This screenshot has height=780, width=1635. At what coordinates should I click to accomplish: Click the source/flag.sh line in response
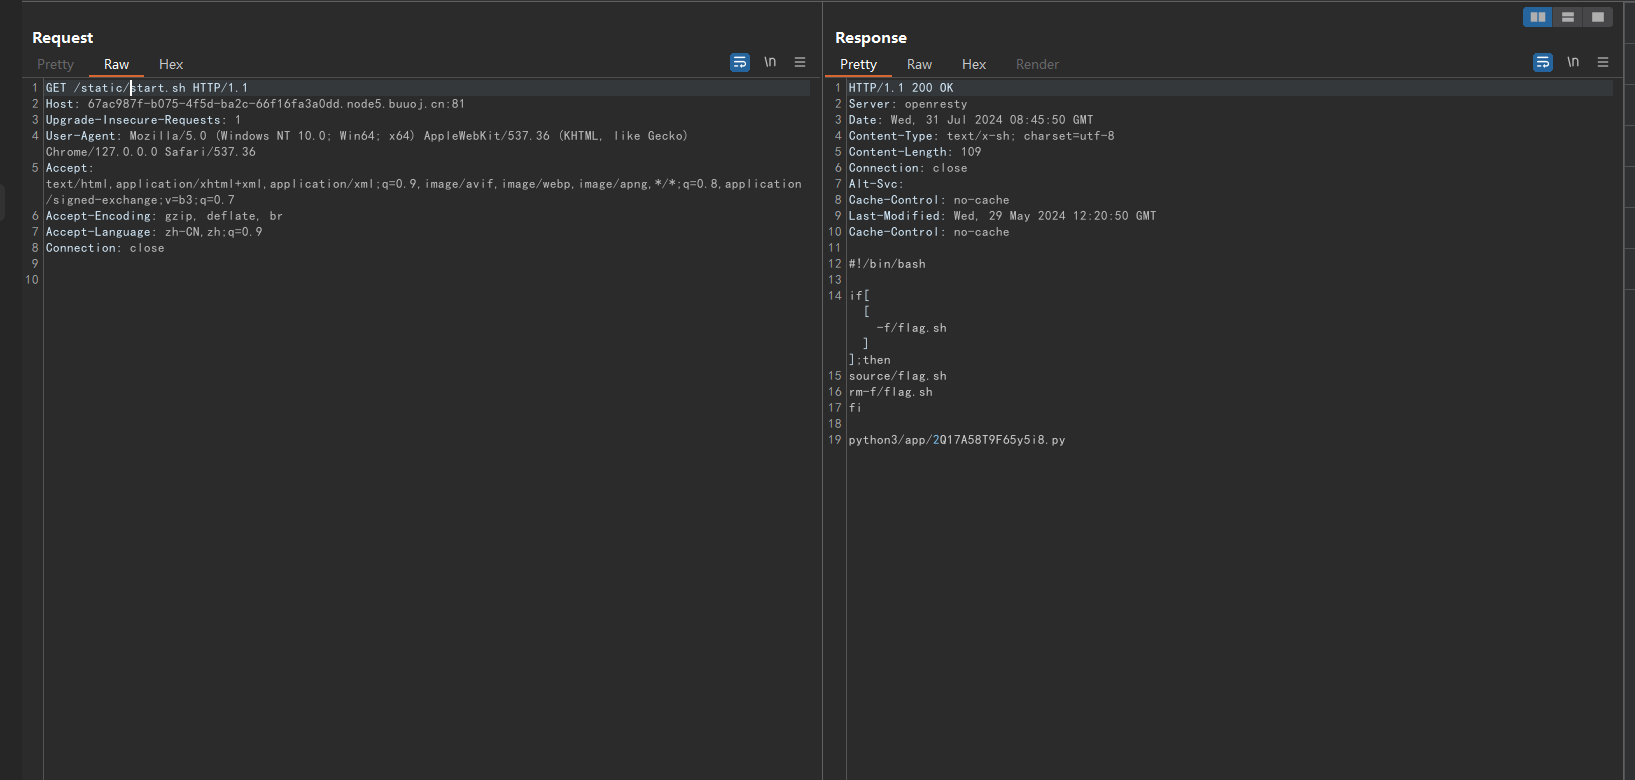[897, 376]
